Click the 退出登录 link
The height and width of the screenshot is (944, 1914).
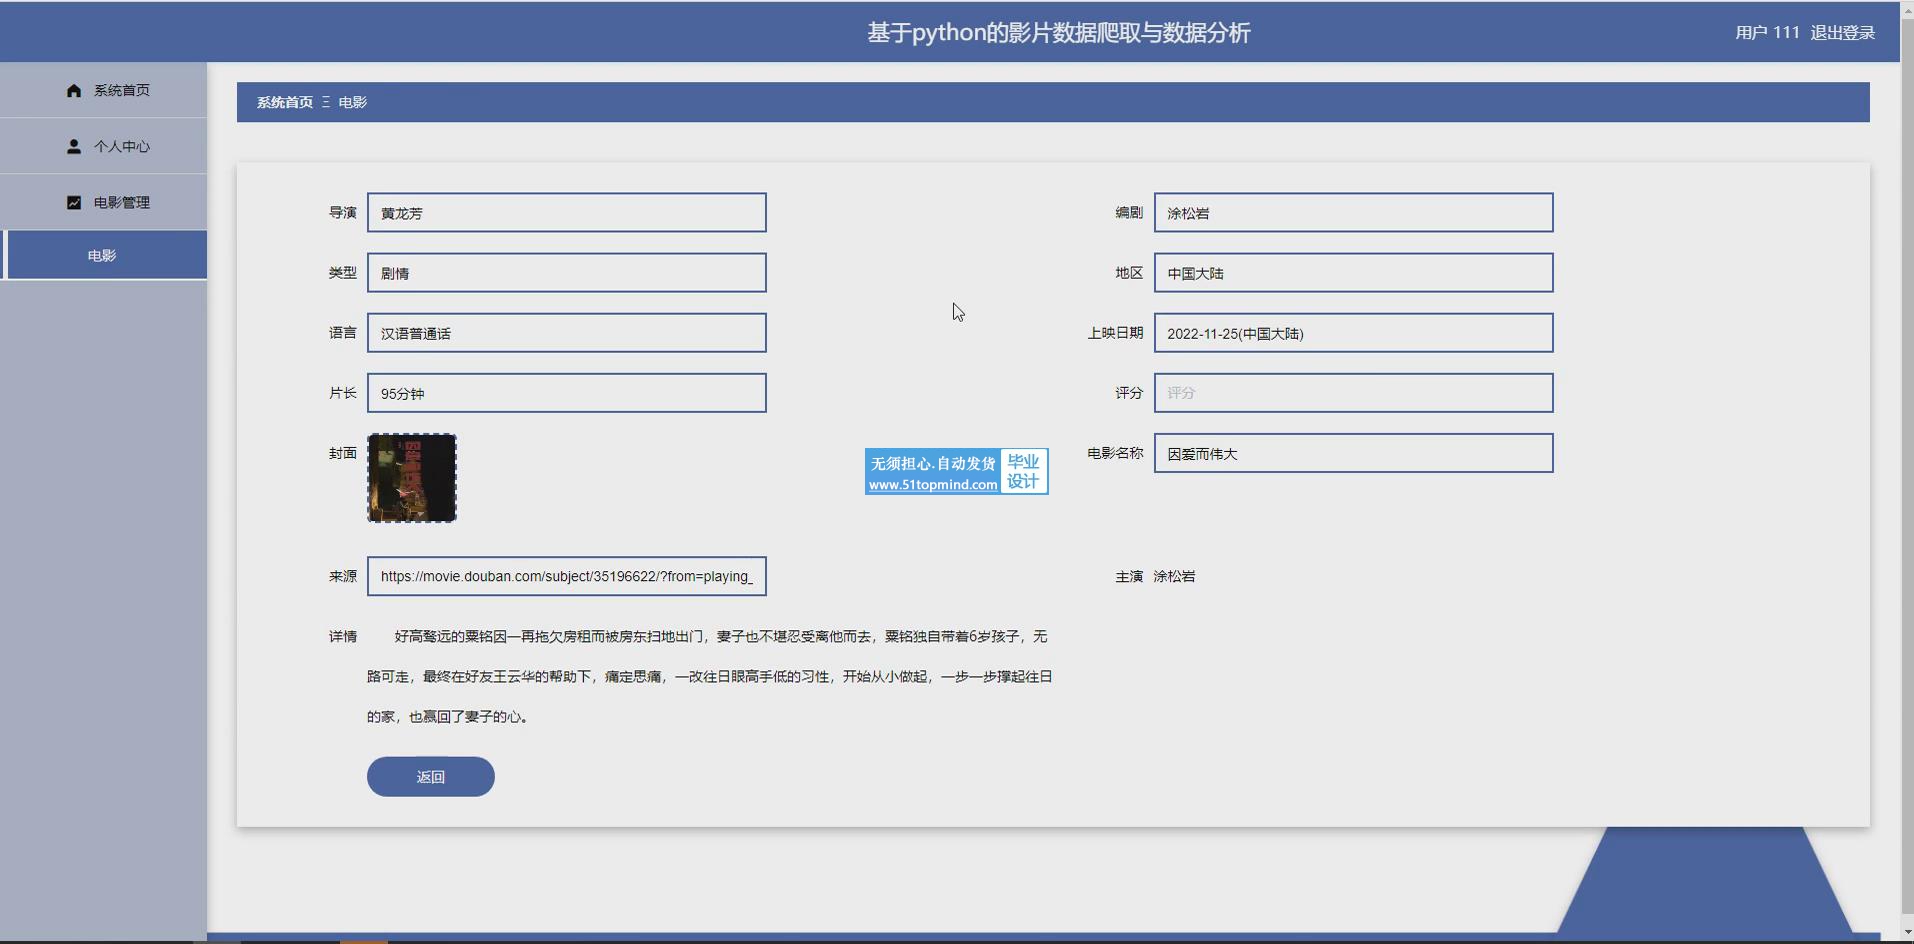click(1842, 32)
